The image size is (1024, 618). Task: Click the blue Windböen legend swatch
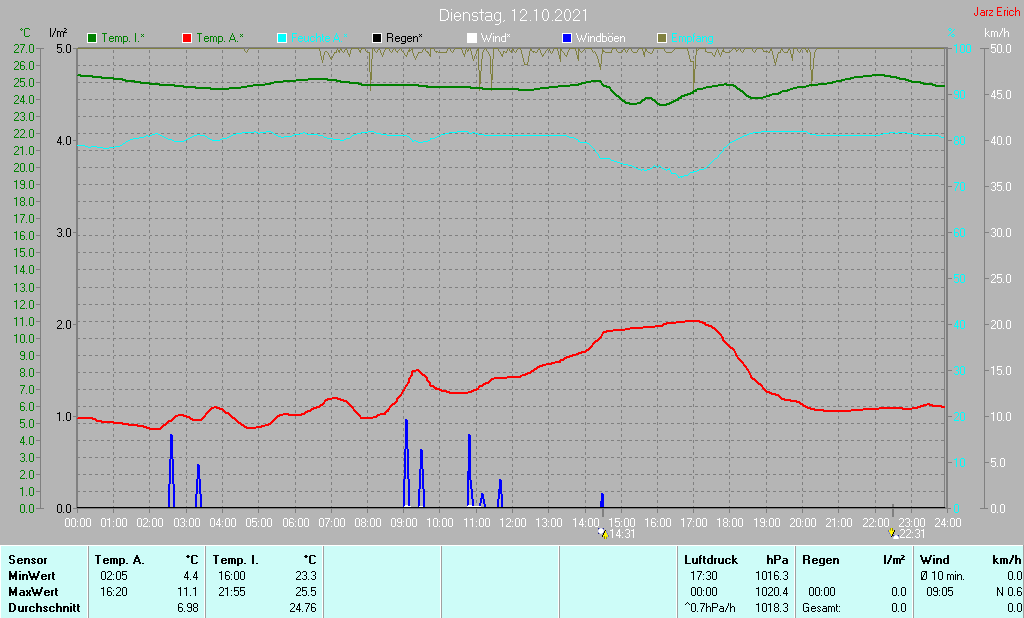tap(567, 38)
